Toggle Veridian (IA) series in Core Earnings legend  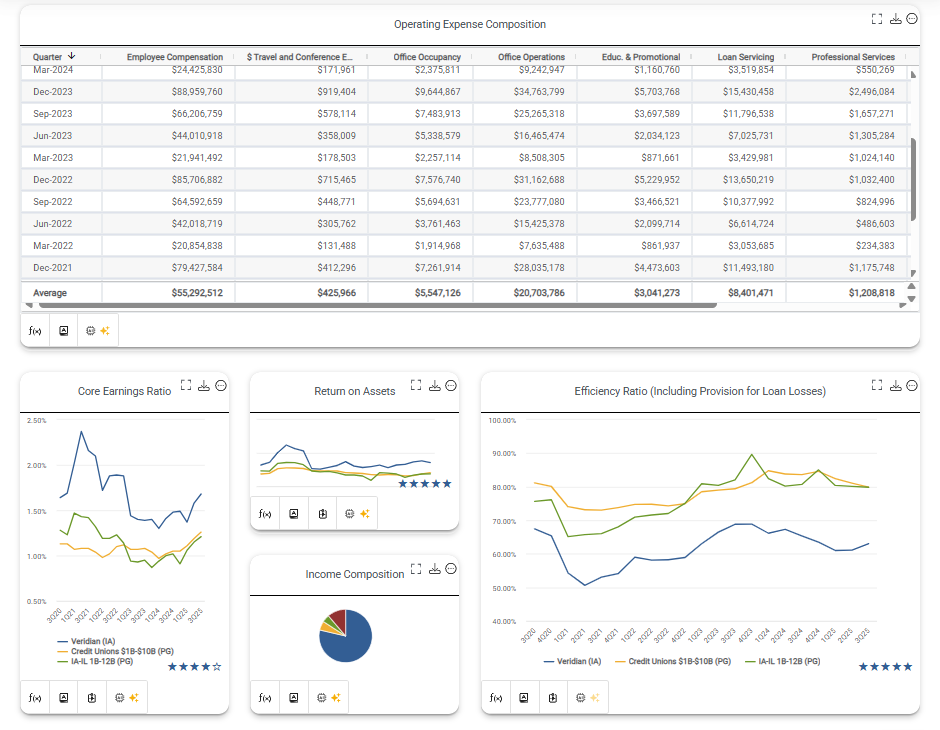tap(86, 641)
